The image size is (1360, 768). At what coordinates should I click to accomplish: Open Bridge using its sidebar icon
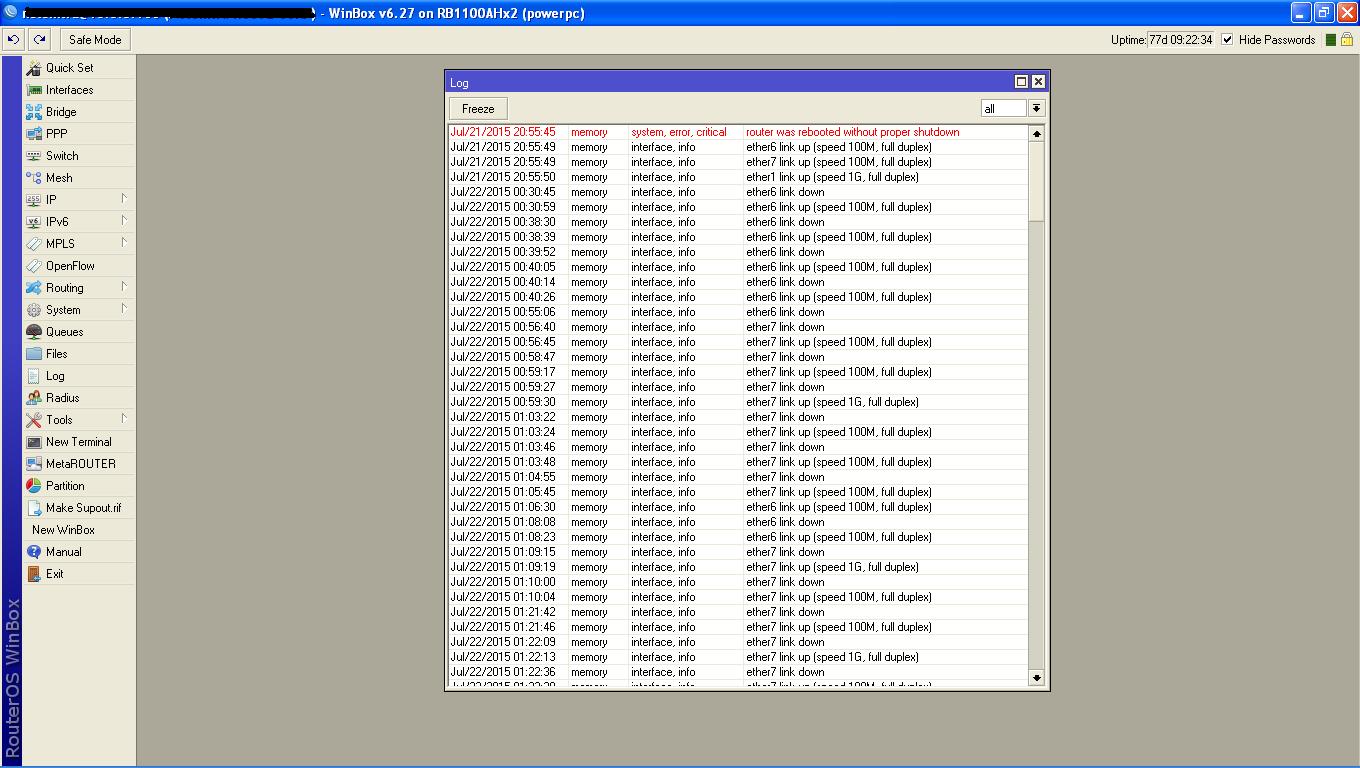[x=34, y=112]
